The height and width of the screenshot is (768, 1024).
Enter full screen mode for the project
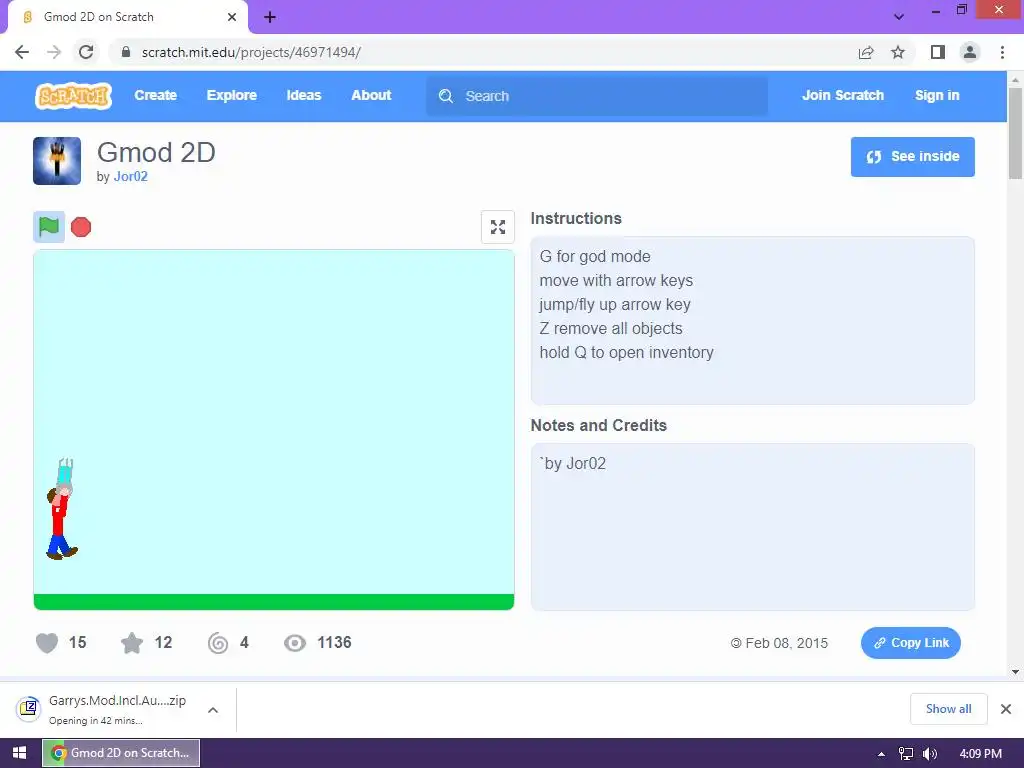point(498,227)
